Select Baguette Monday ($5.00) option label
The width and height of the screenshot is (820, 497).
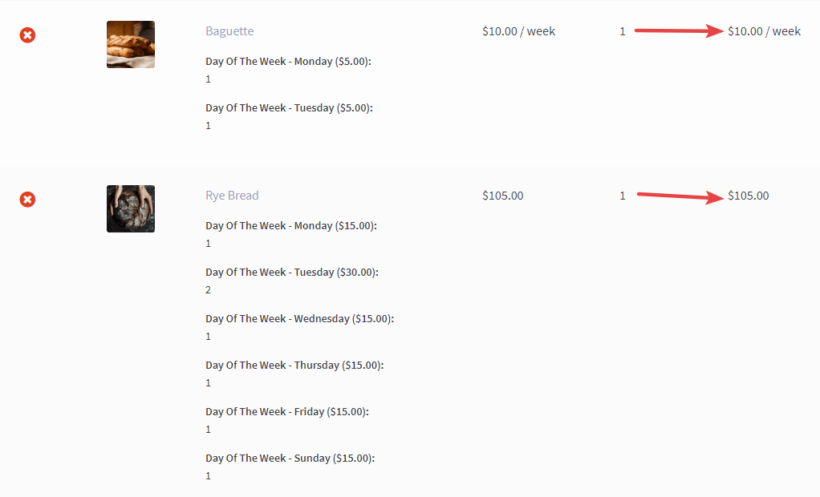pos(288,61)
